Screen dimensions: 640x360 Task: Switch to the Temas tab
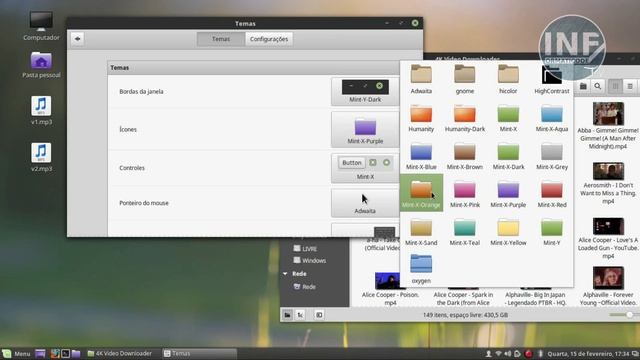pyautogui.click(x=221, y=39)
